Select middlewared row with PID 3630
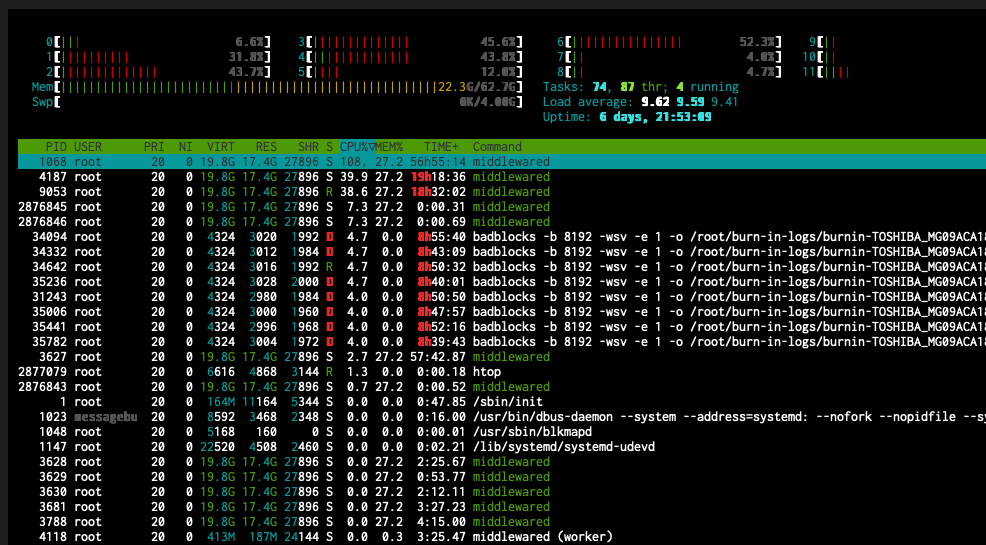 click(x=502, y=492)
